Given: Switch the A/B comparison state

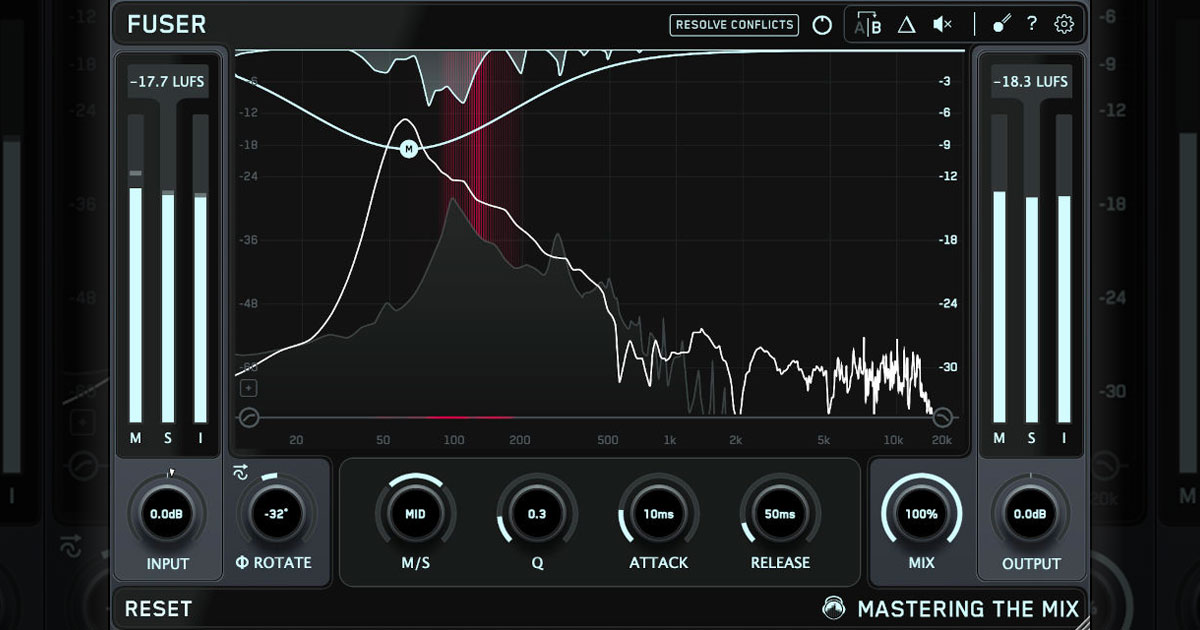Looking at the screenshot, I should 868,25.
